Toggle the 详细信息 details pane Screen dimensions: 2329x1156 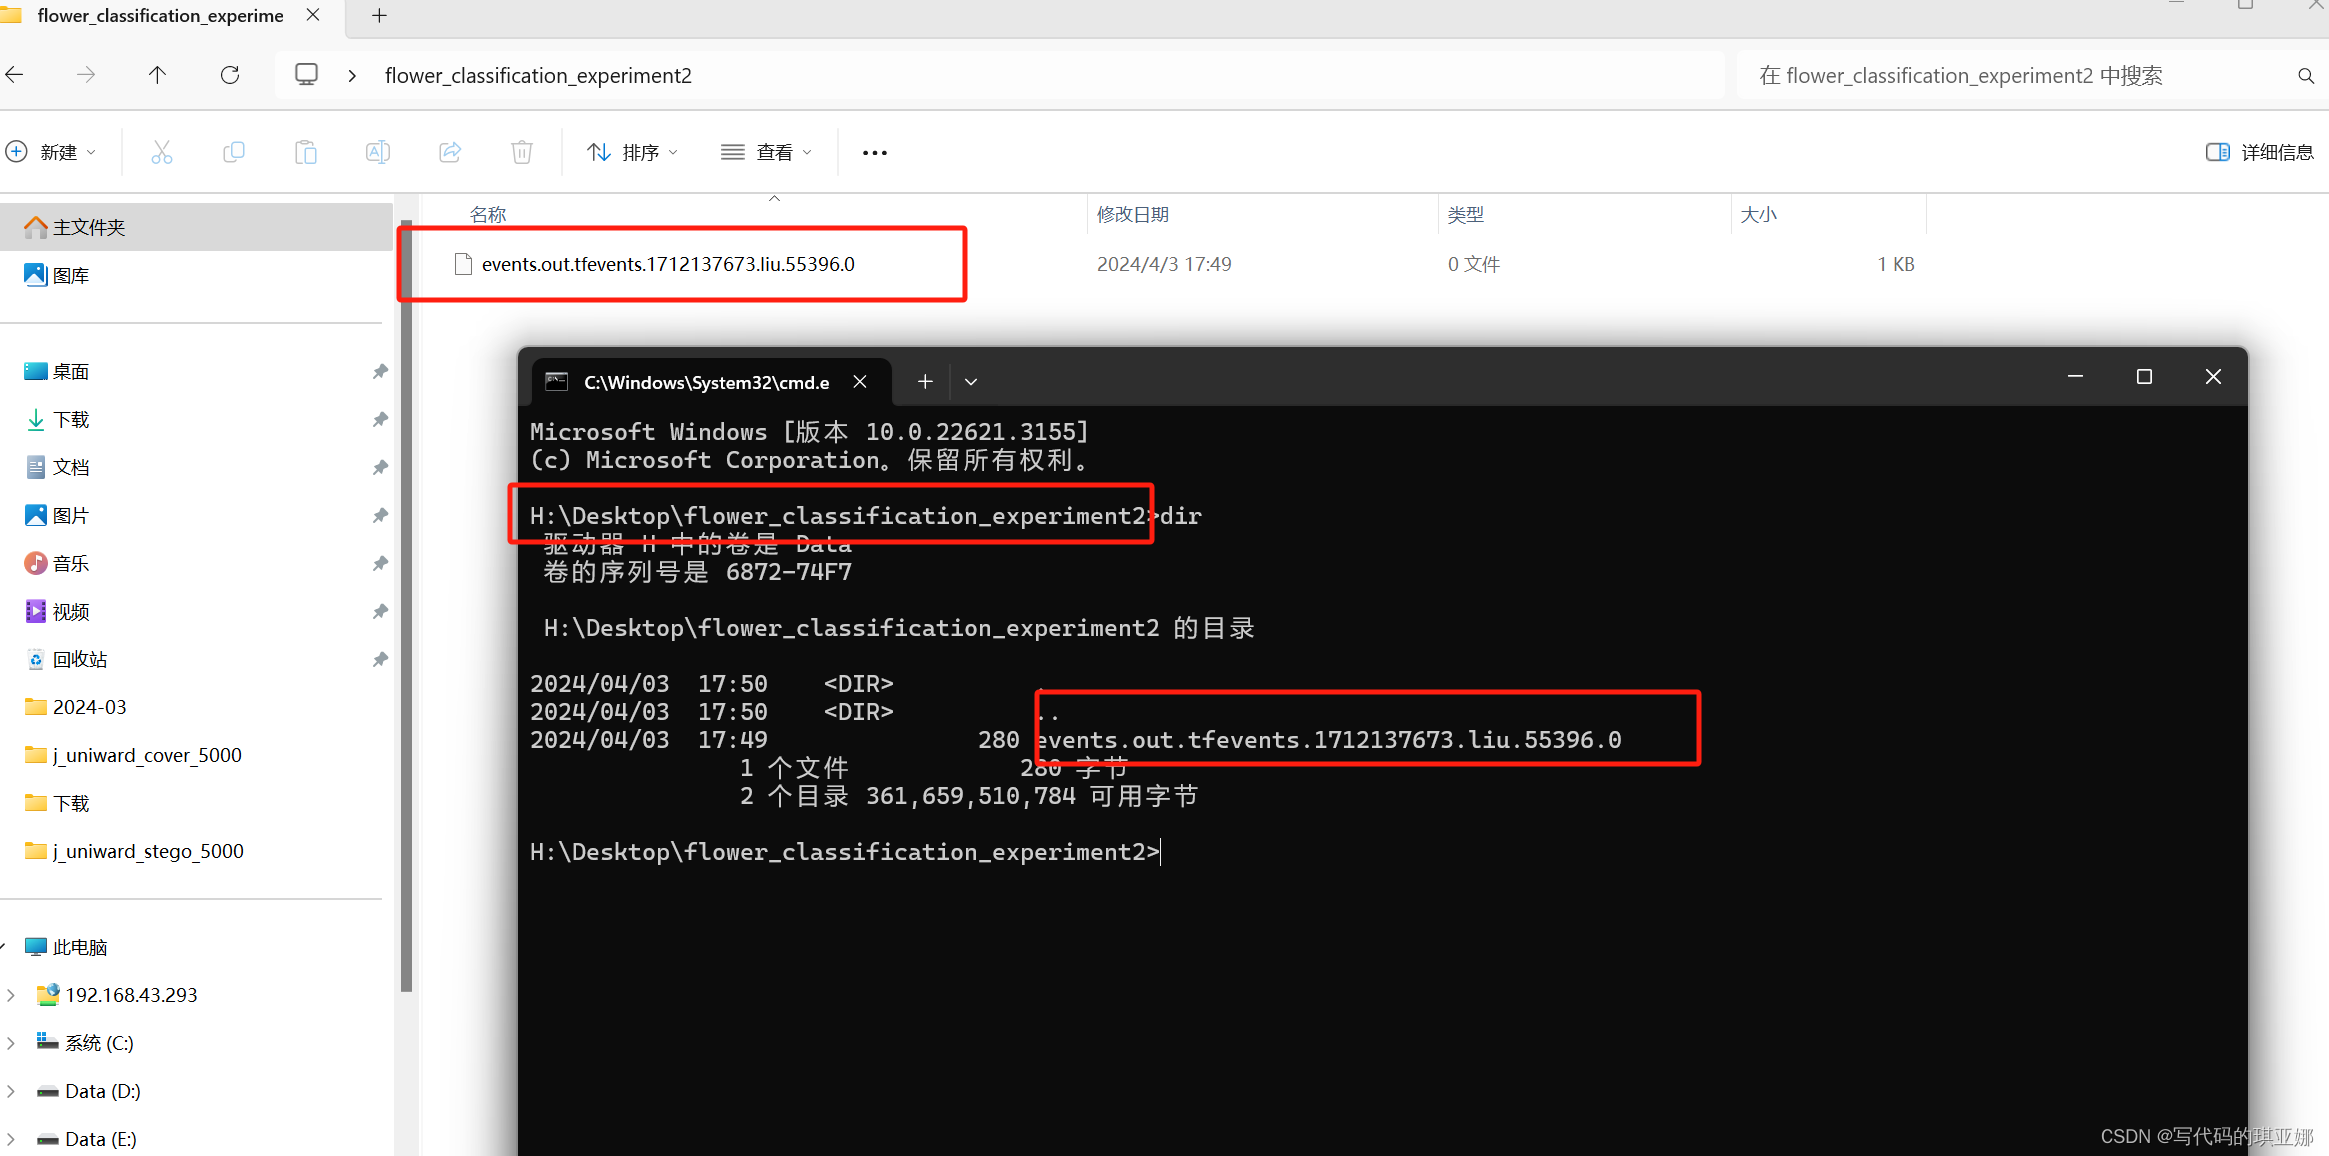coord(2259,152)
